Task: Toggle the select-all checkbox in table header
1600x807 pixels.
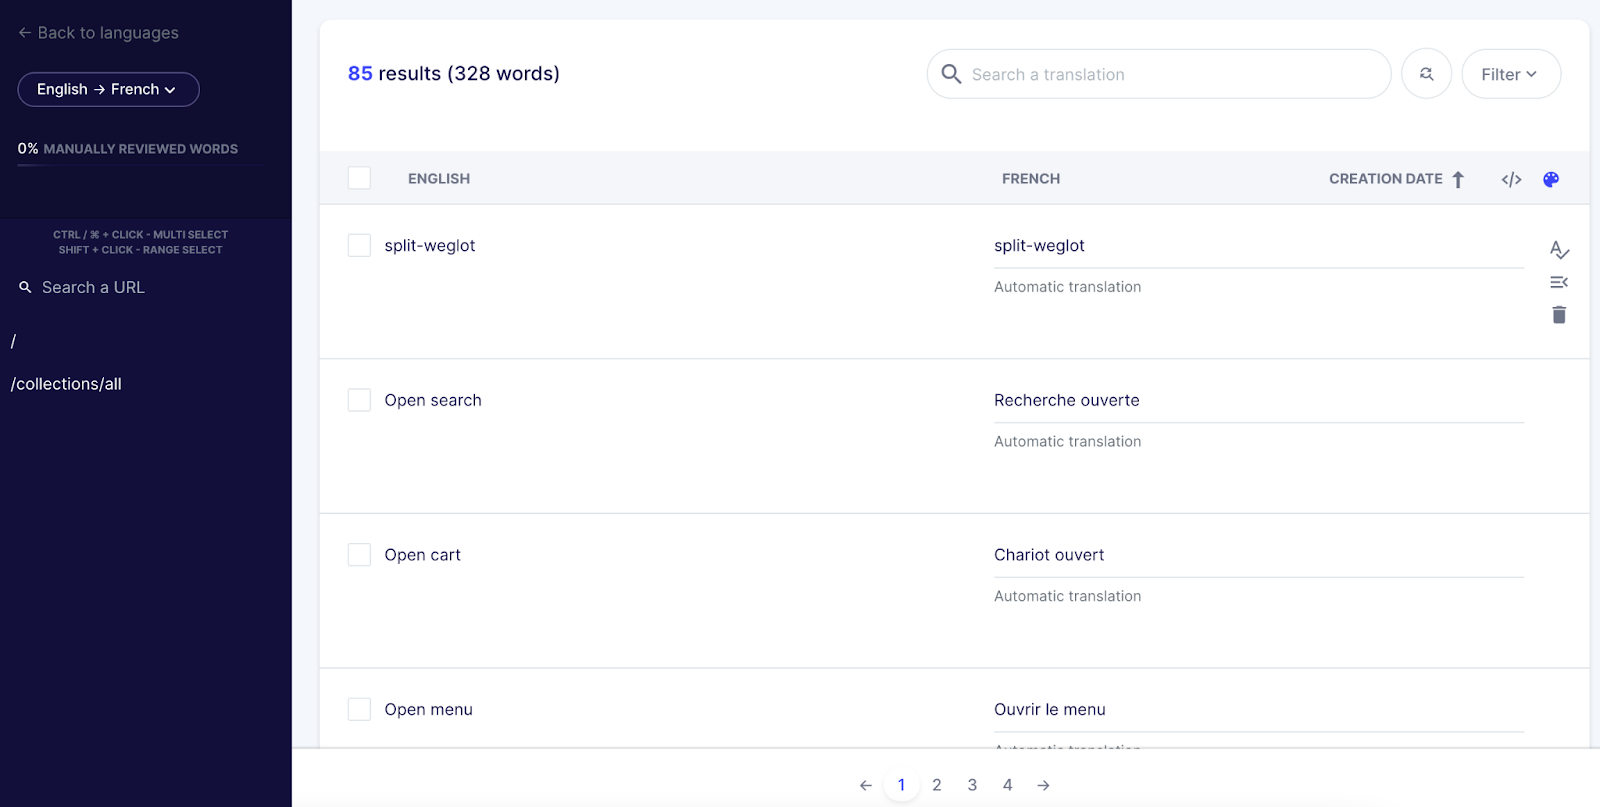Action: click(359, 178)
